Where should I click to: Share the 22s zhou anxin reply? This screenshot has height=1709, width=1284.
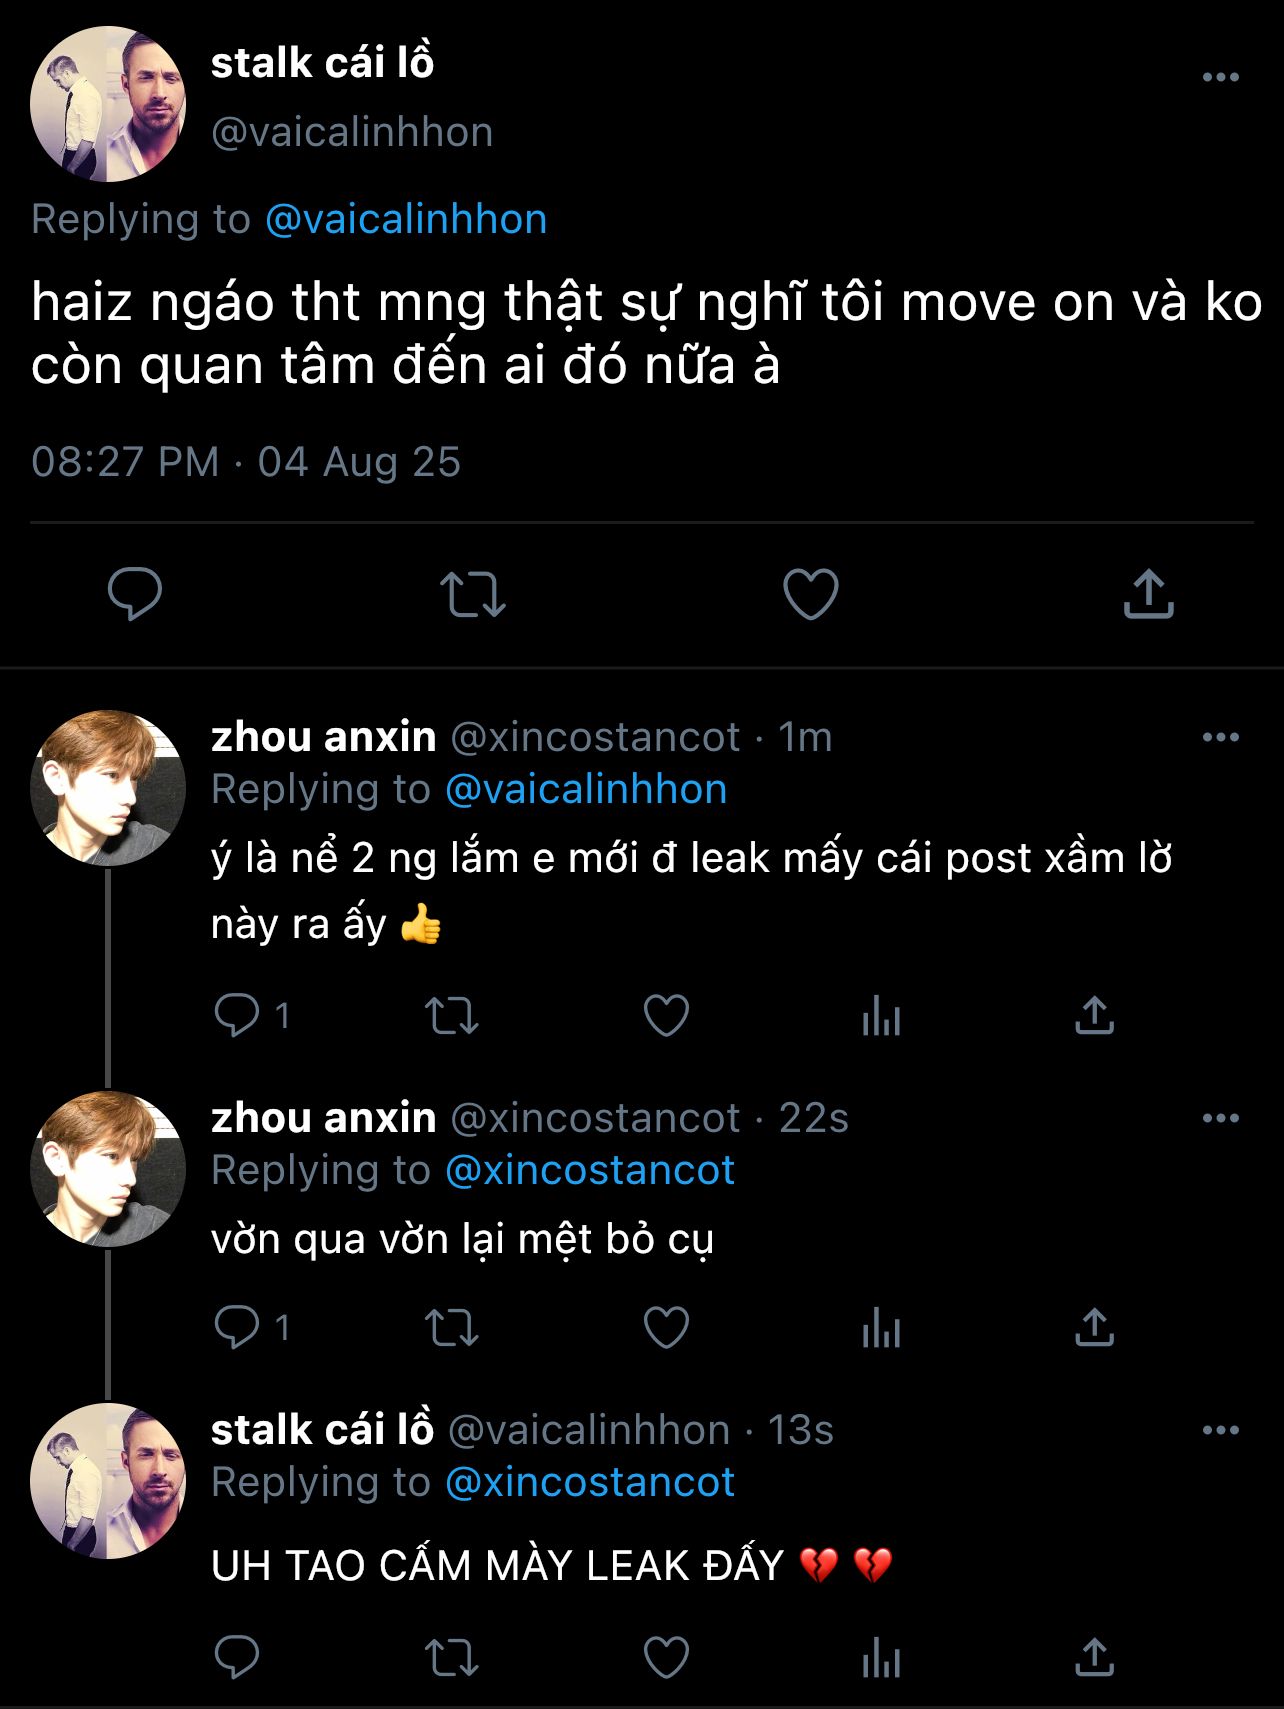(1094, 1328)
